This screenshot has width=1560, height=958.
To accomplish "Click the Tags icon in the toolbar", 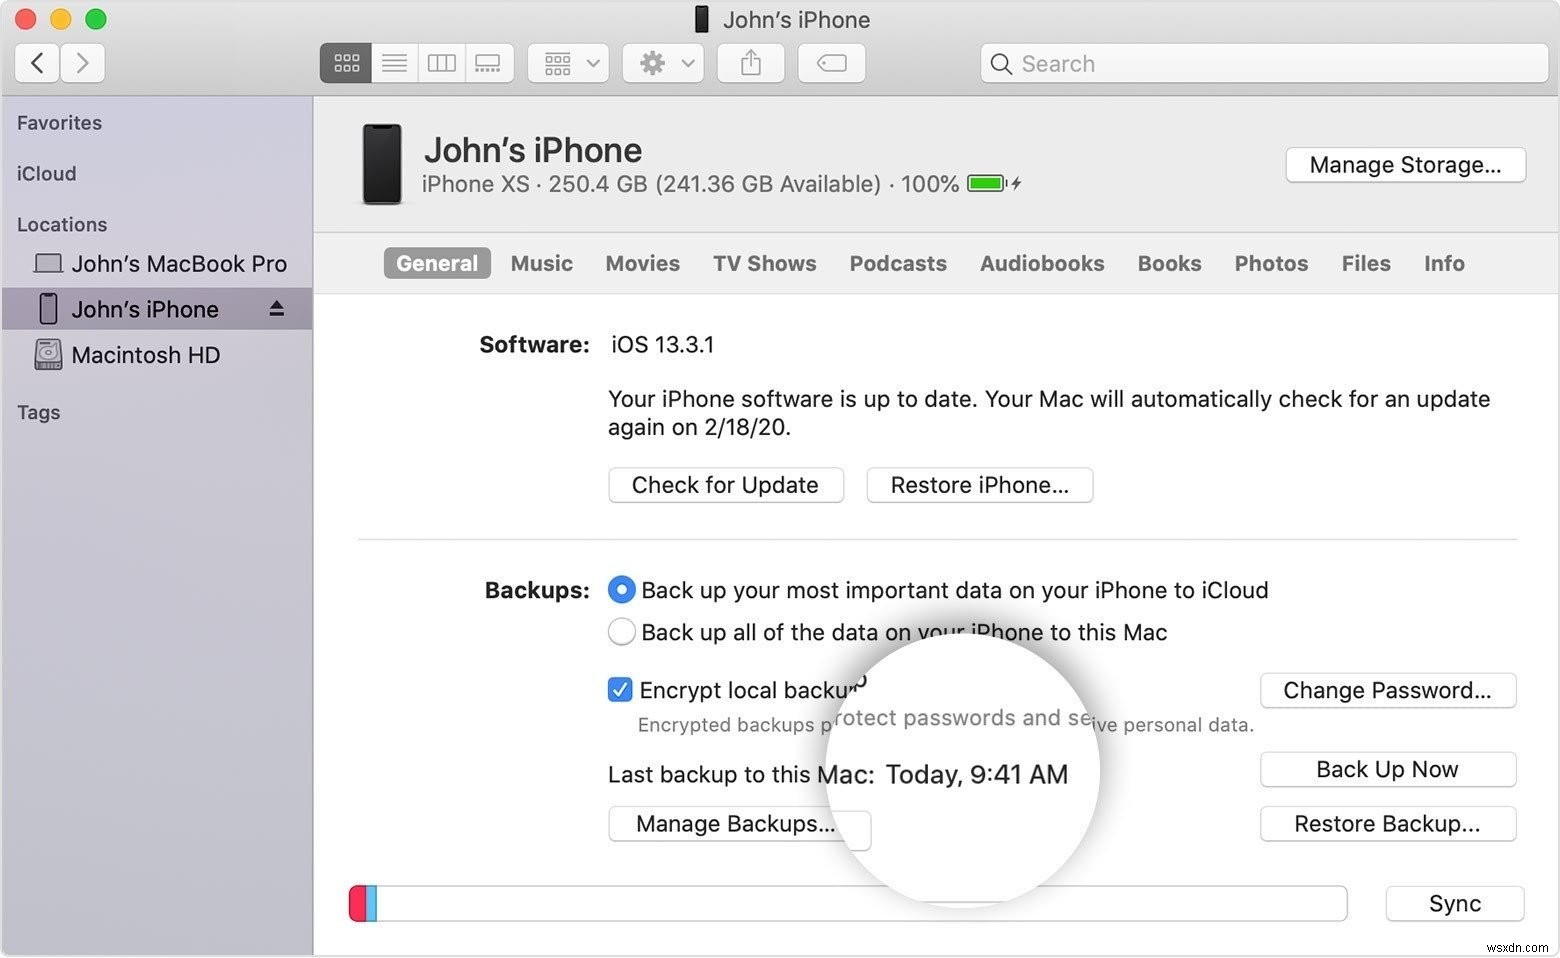I will pos(831,62).
